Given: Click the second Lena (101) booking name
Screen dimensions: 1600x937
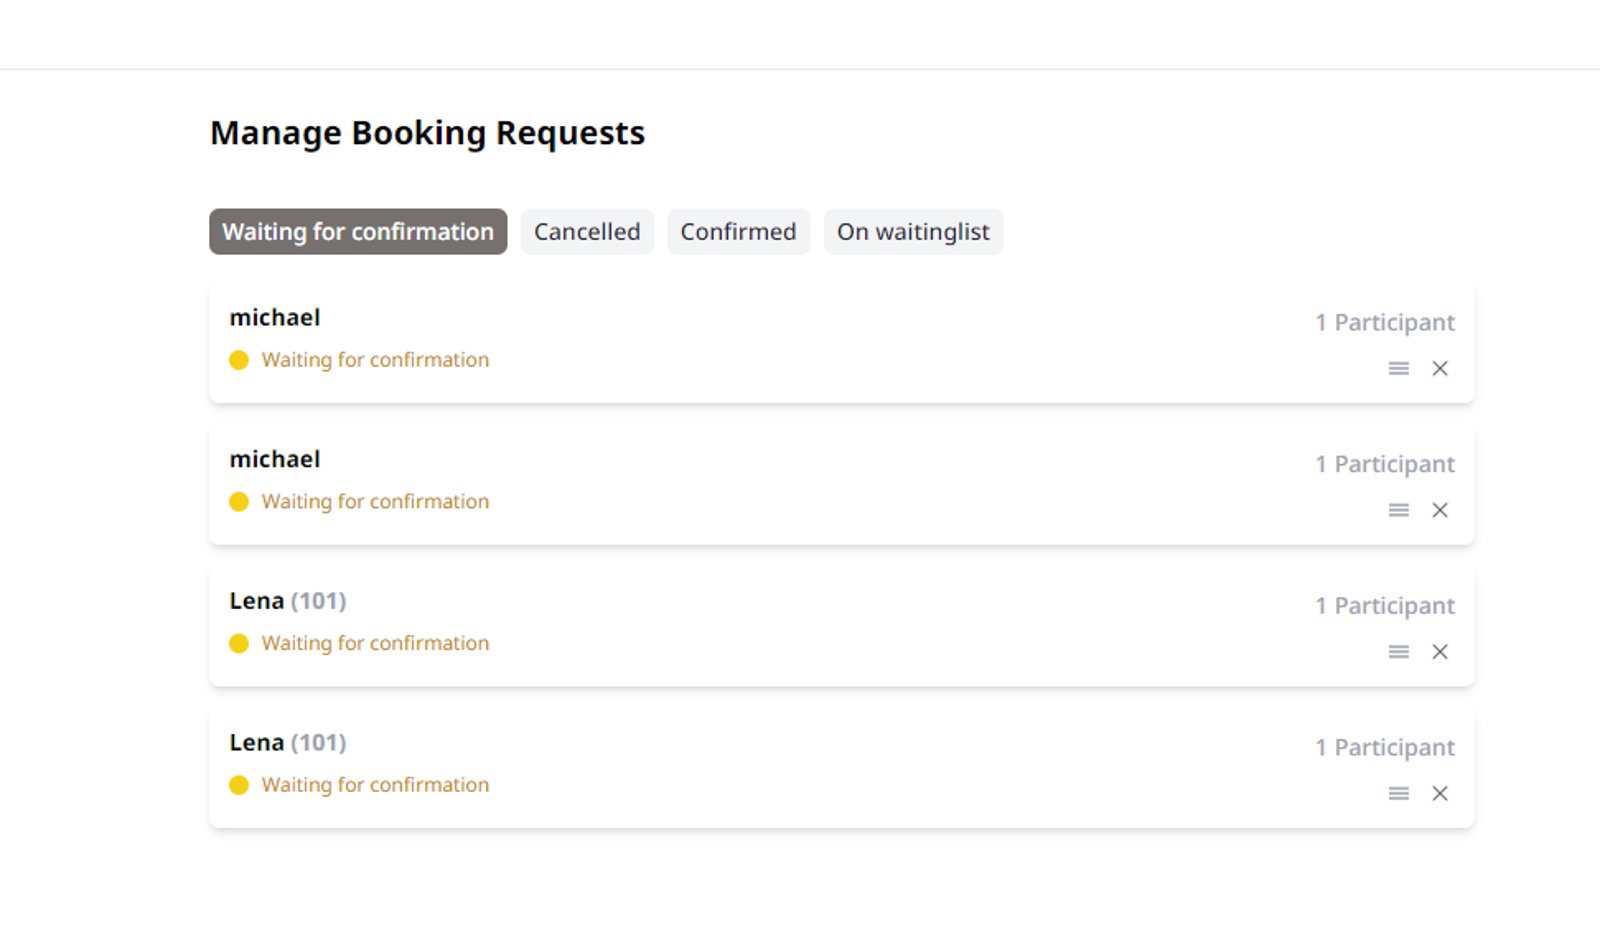Looking at the screenshot, I should pyautogui.click(x=288, y=743).
